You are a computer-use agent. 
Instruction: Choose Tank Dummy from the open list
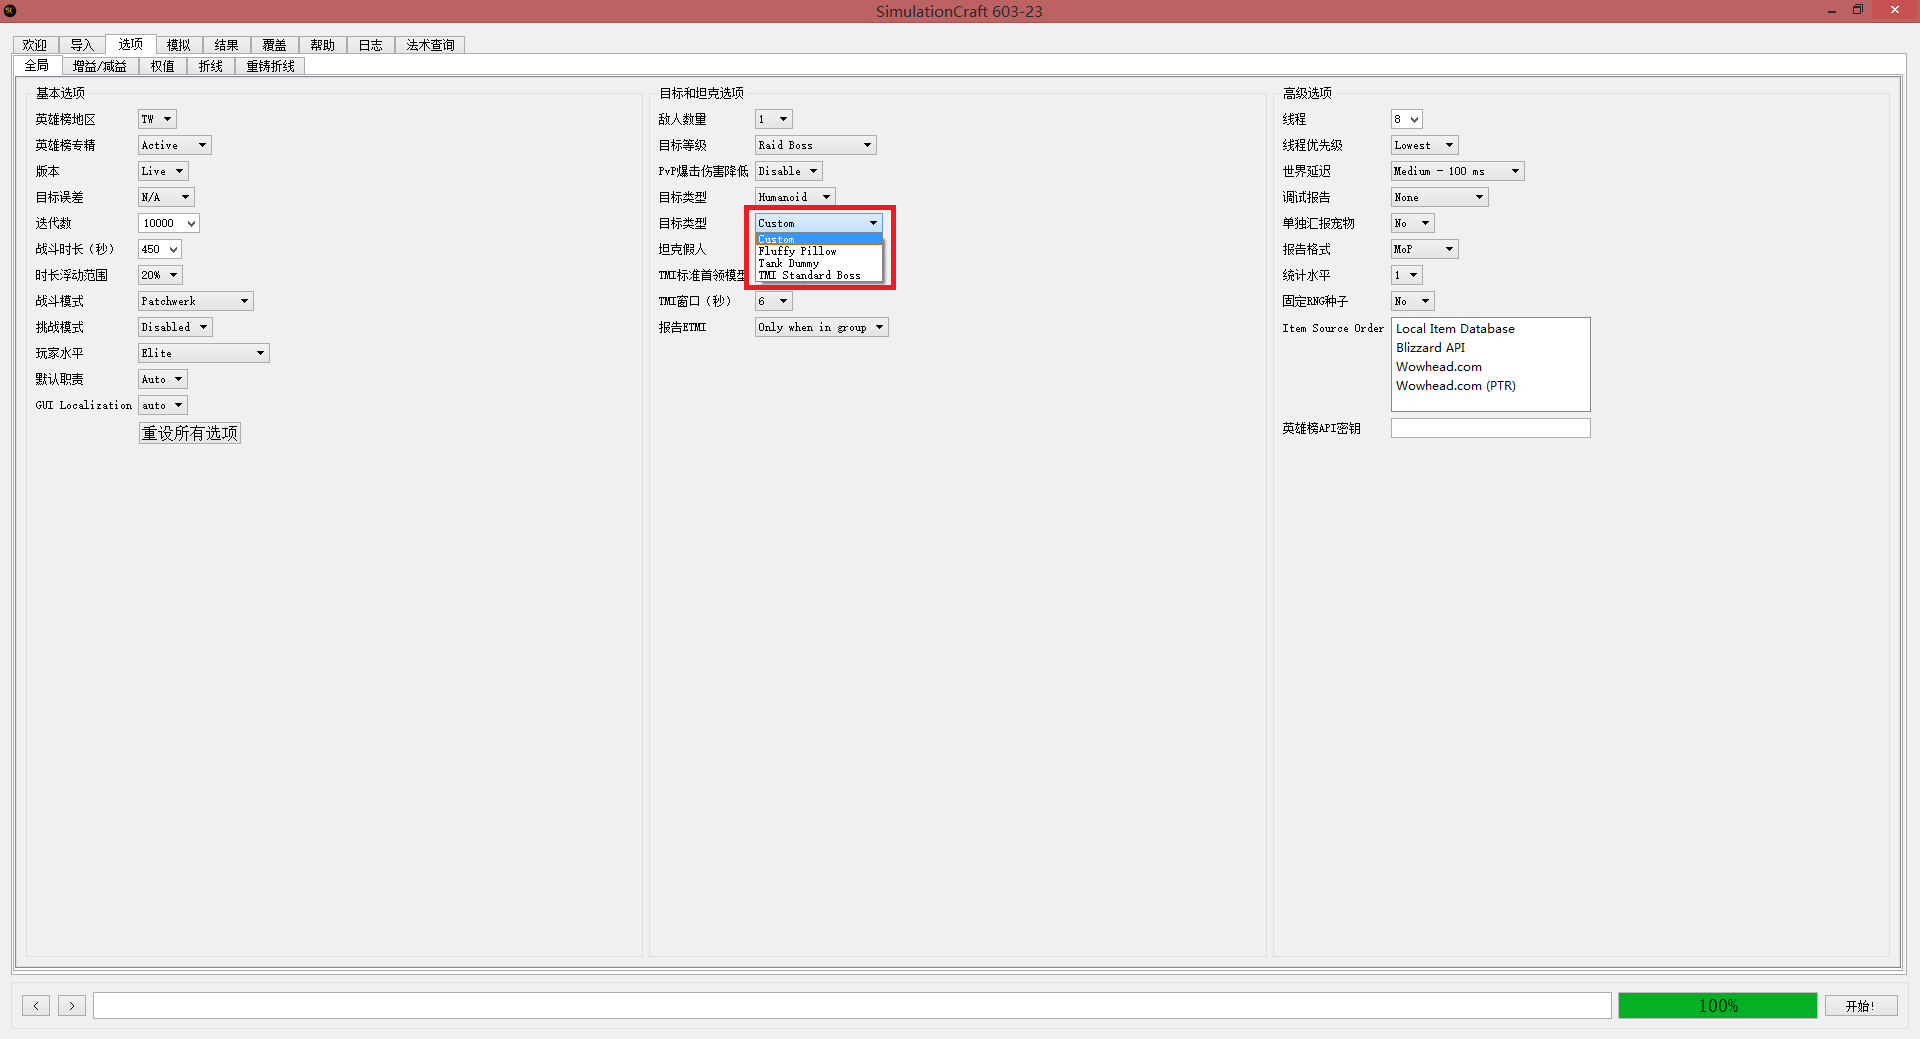(819, 263)
